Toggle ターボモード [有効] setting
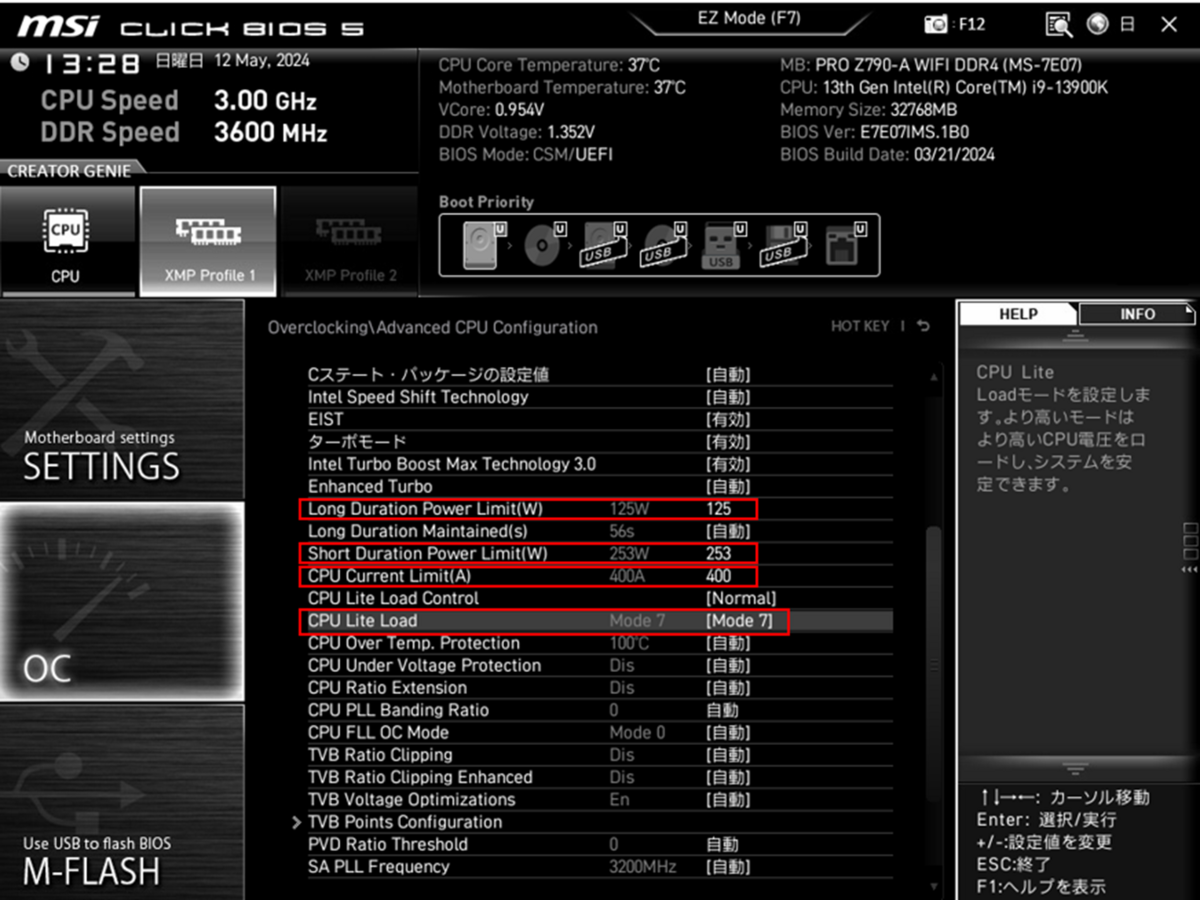The image size is (1200, 900). (728, 442)
